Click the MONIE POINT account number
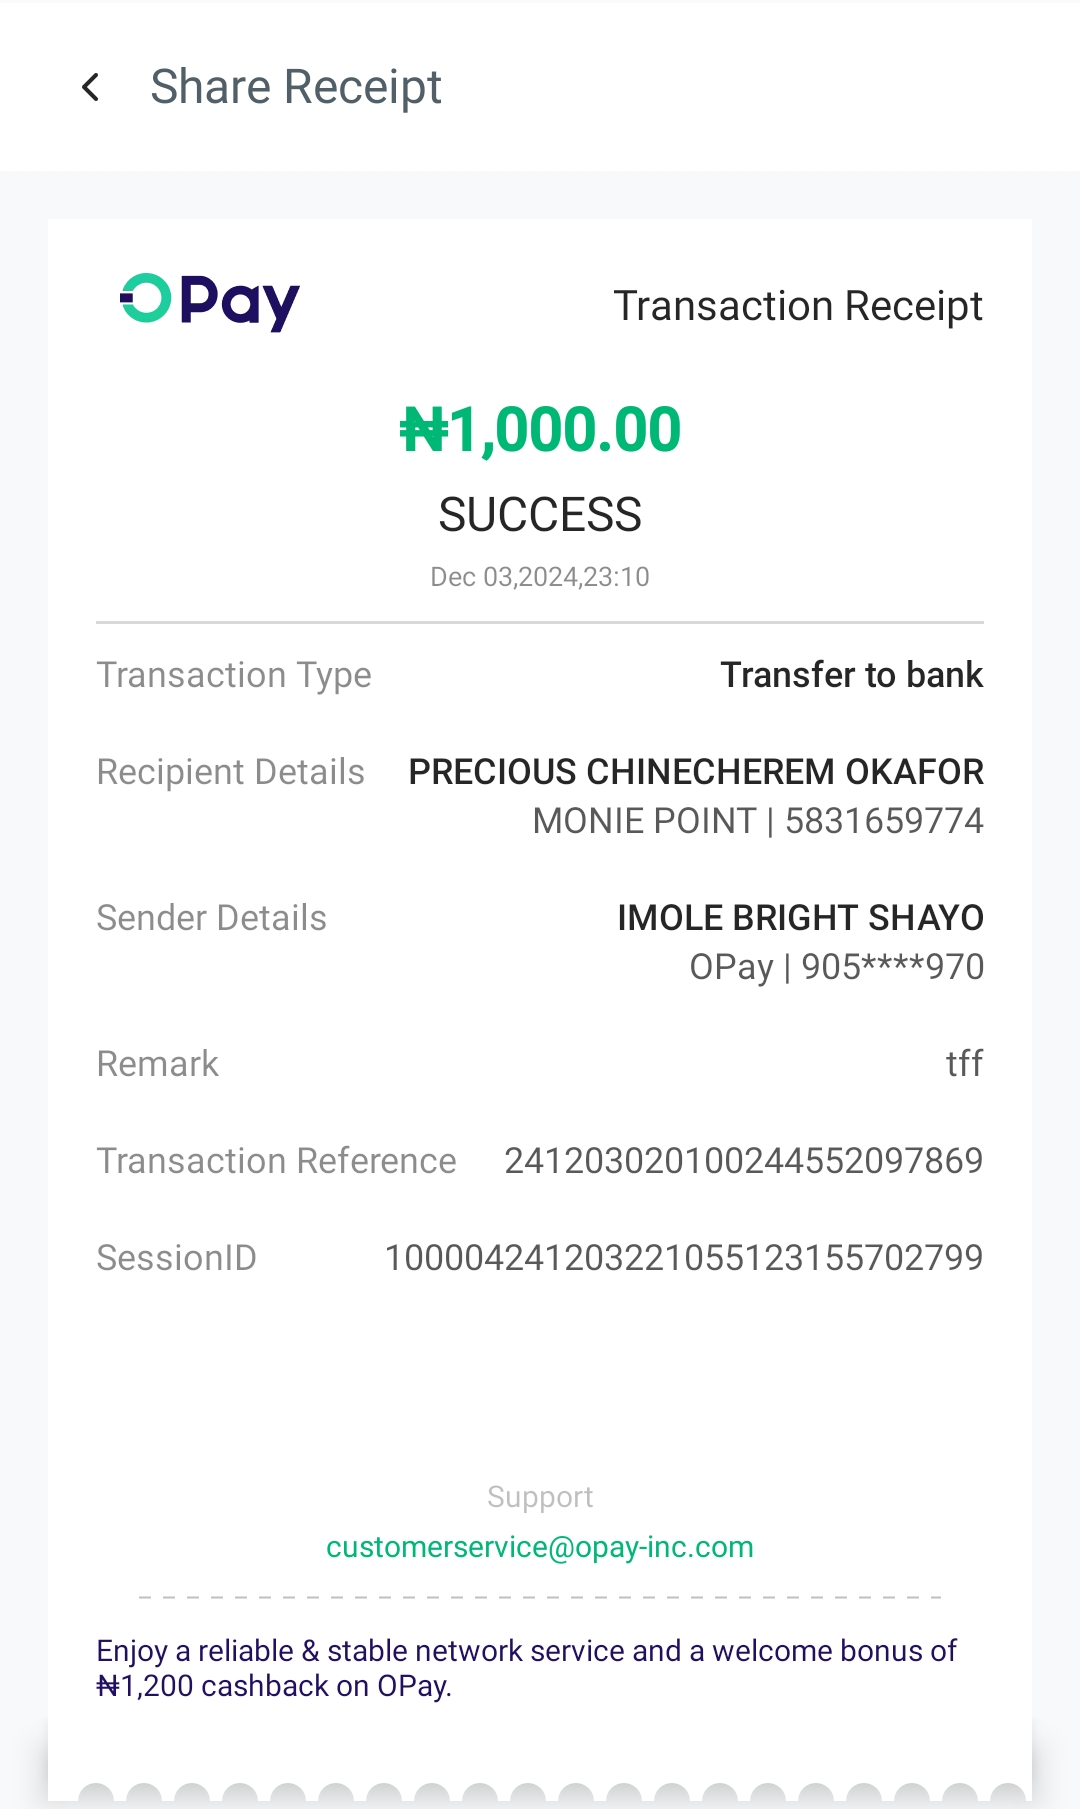The image size is (1080, 1809). 884,821
